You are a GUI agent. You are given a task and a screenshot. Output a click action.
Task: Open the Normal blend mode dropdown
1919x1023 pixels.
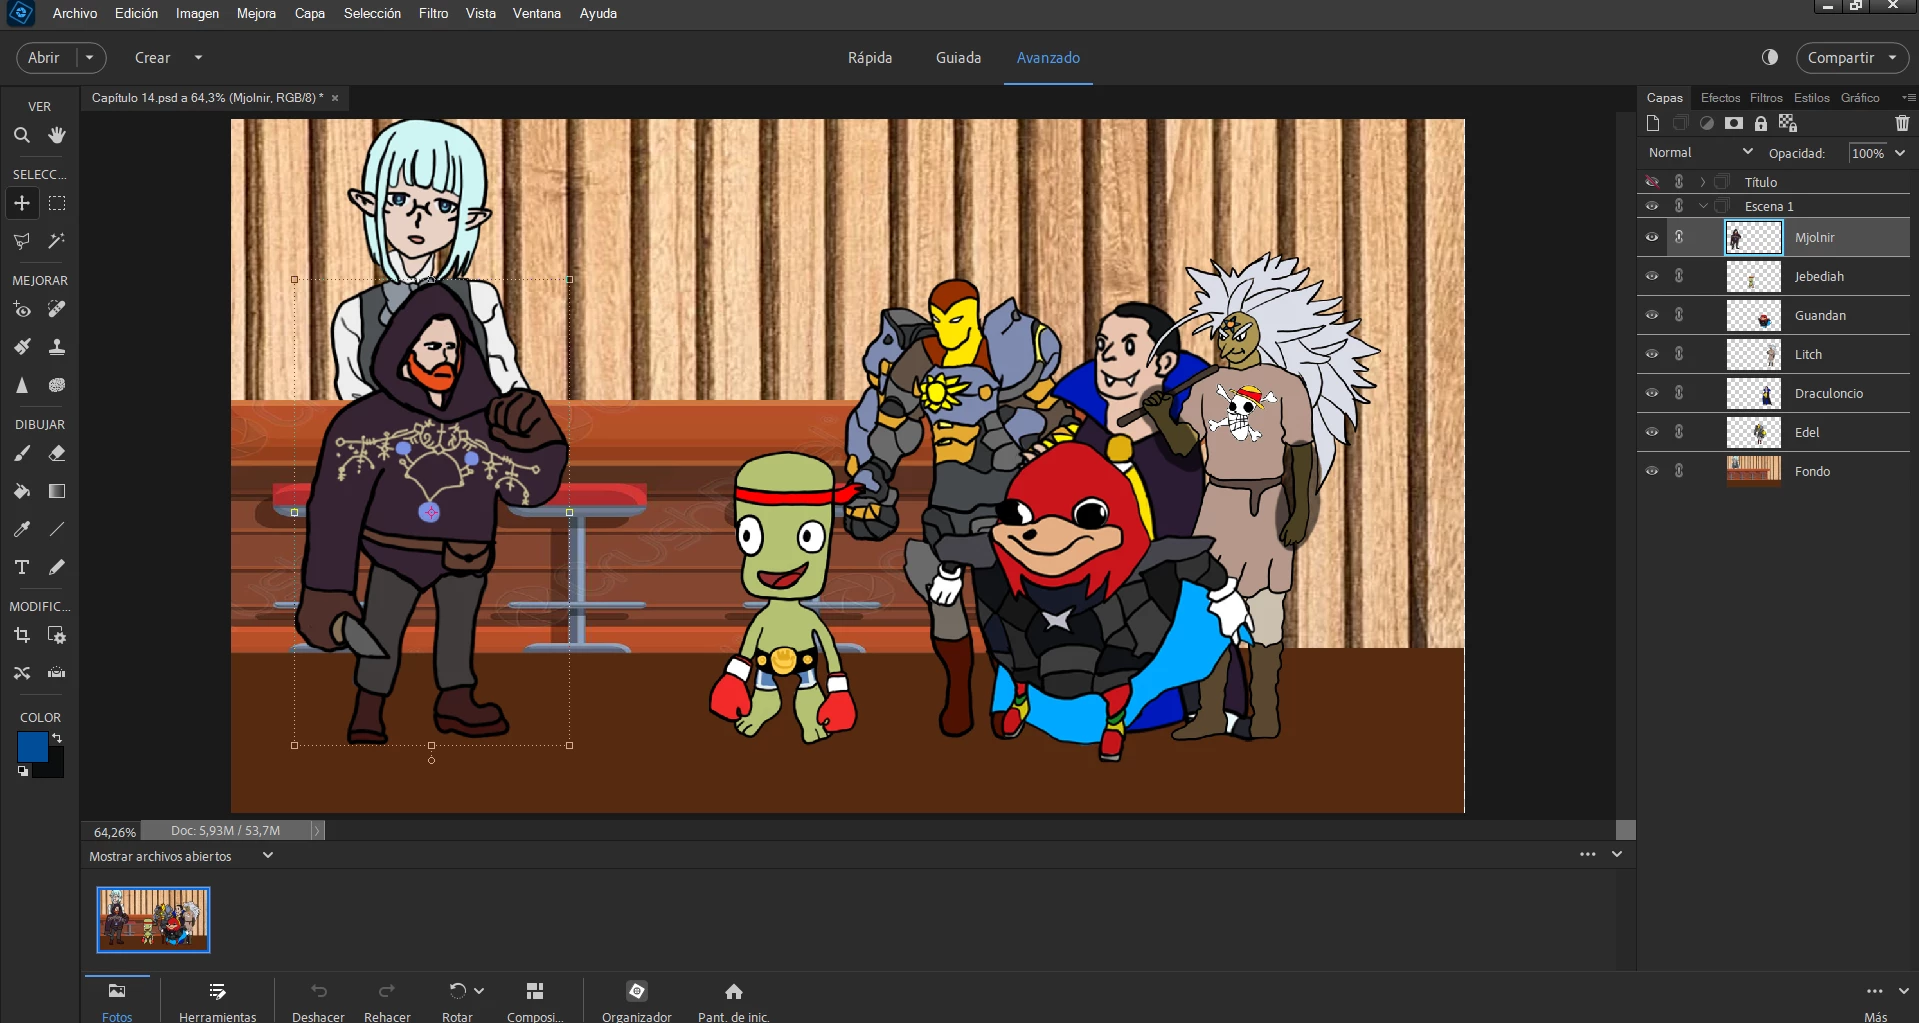click(x=1699, y=153)
